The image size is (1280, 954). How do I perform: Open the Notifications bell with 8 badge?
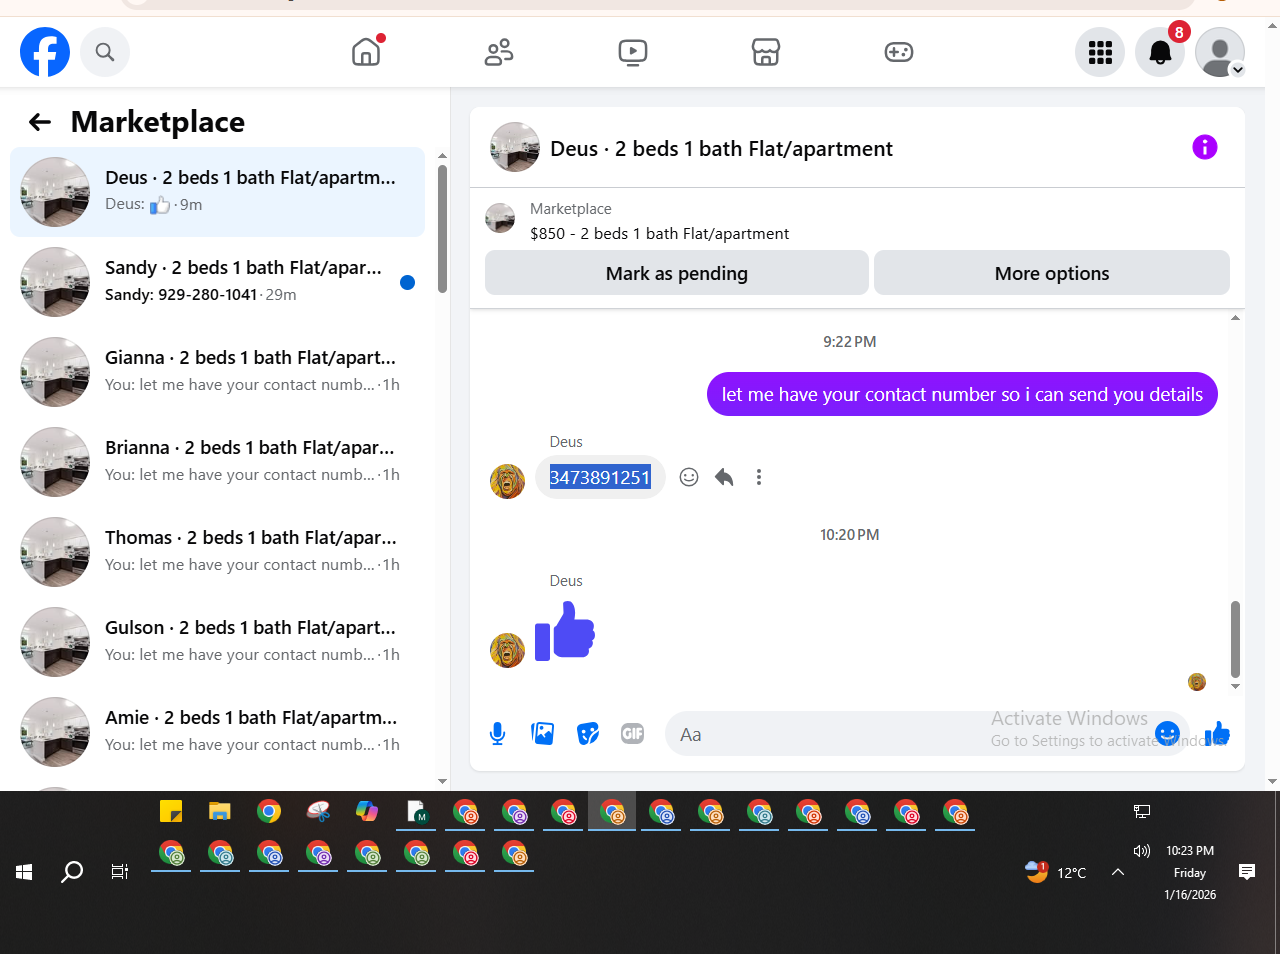[x=1160, y=52]
